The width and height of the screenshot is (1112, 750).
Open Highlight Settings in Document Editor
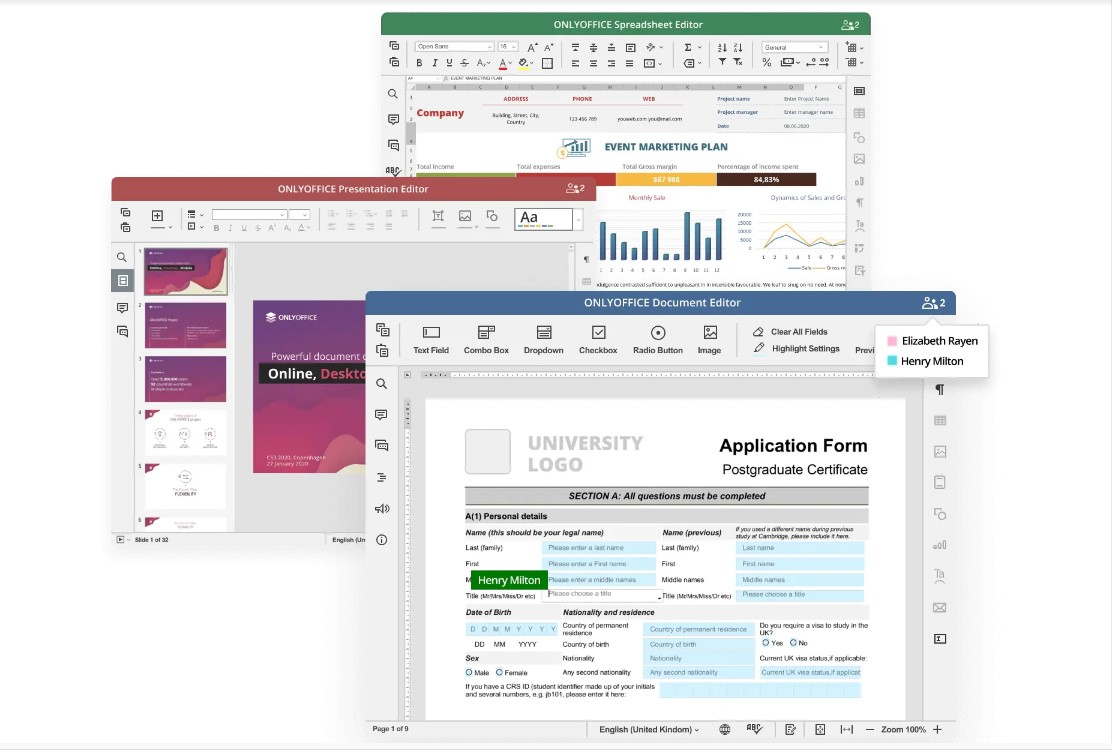[x=796, y=348]
